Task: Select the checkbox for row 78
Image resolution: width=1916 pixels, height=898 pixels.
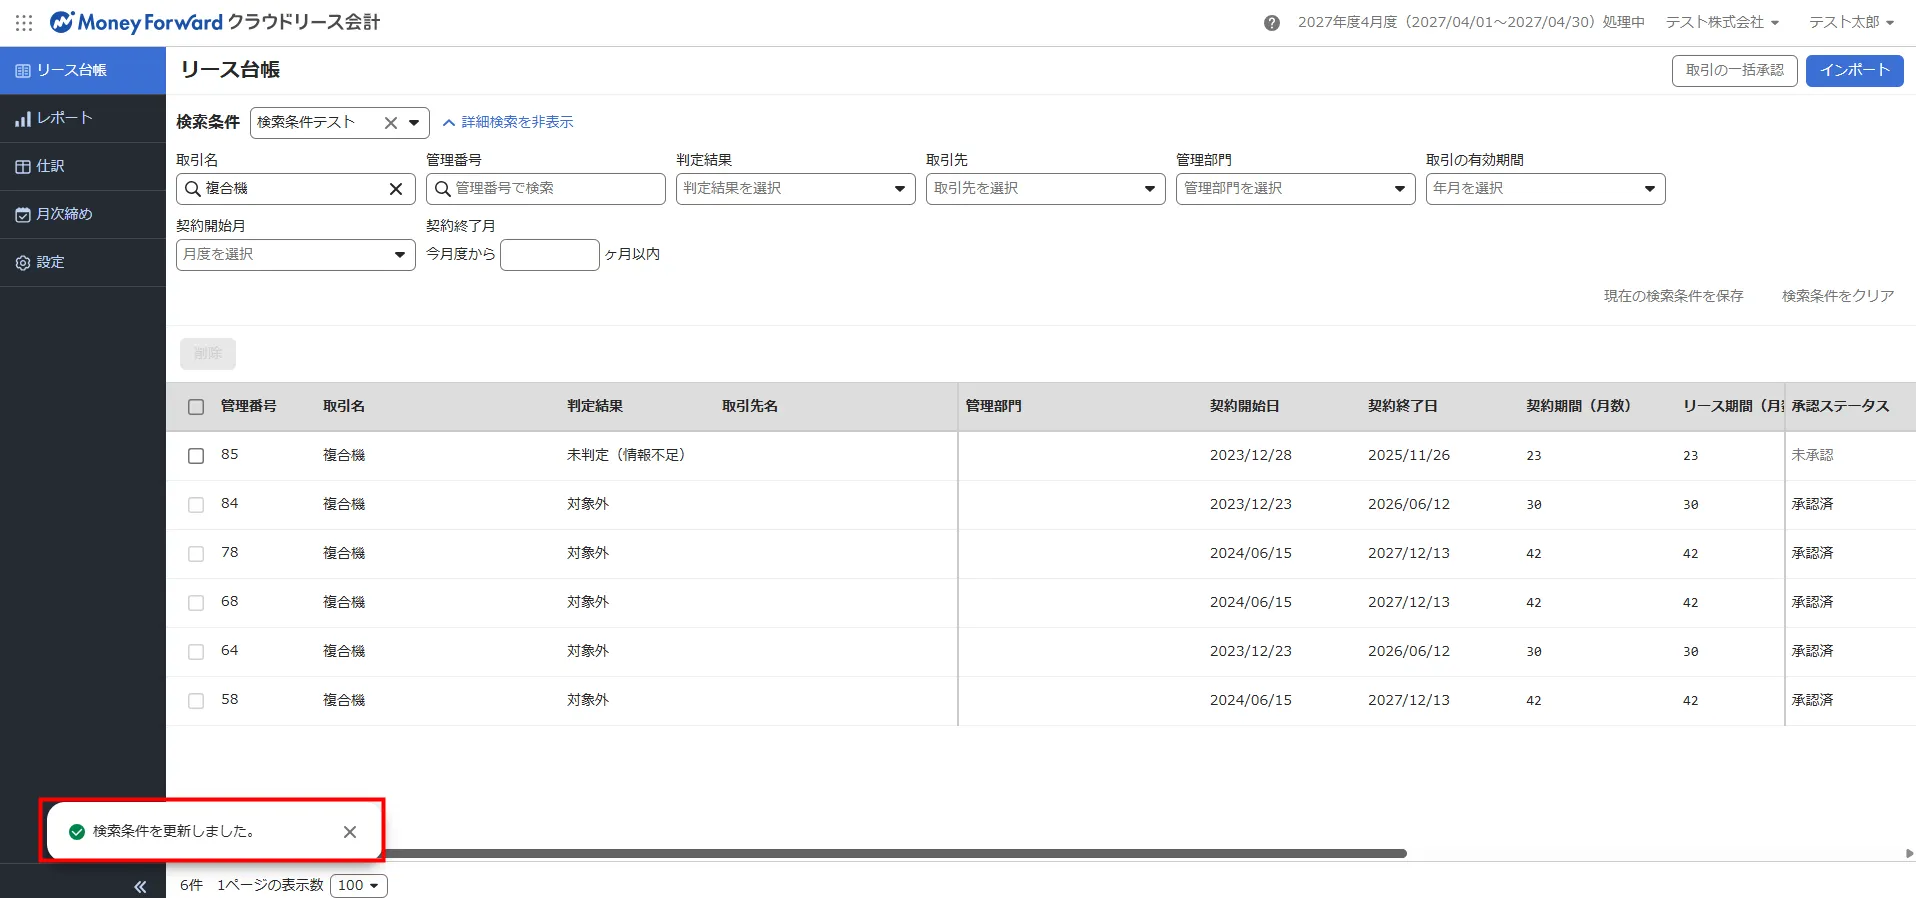Action: (x=196, y=554)
